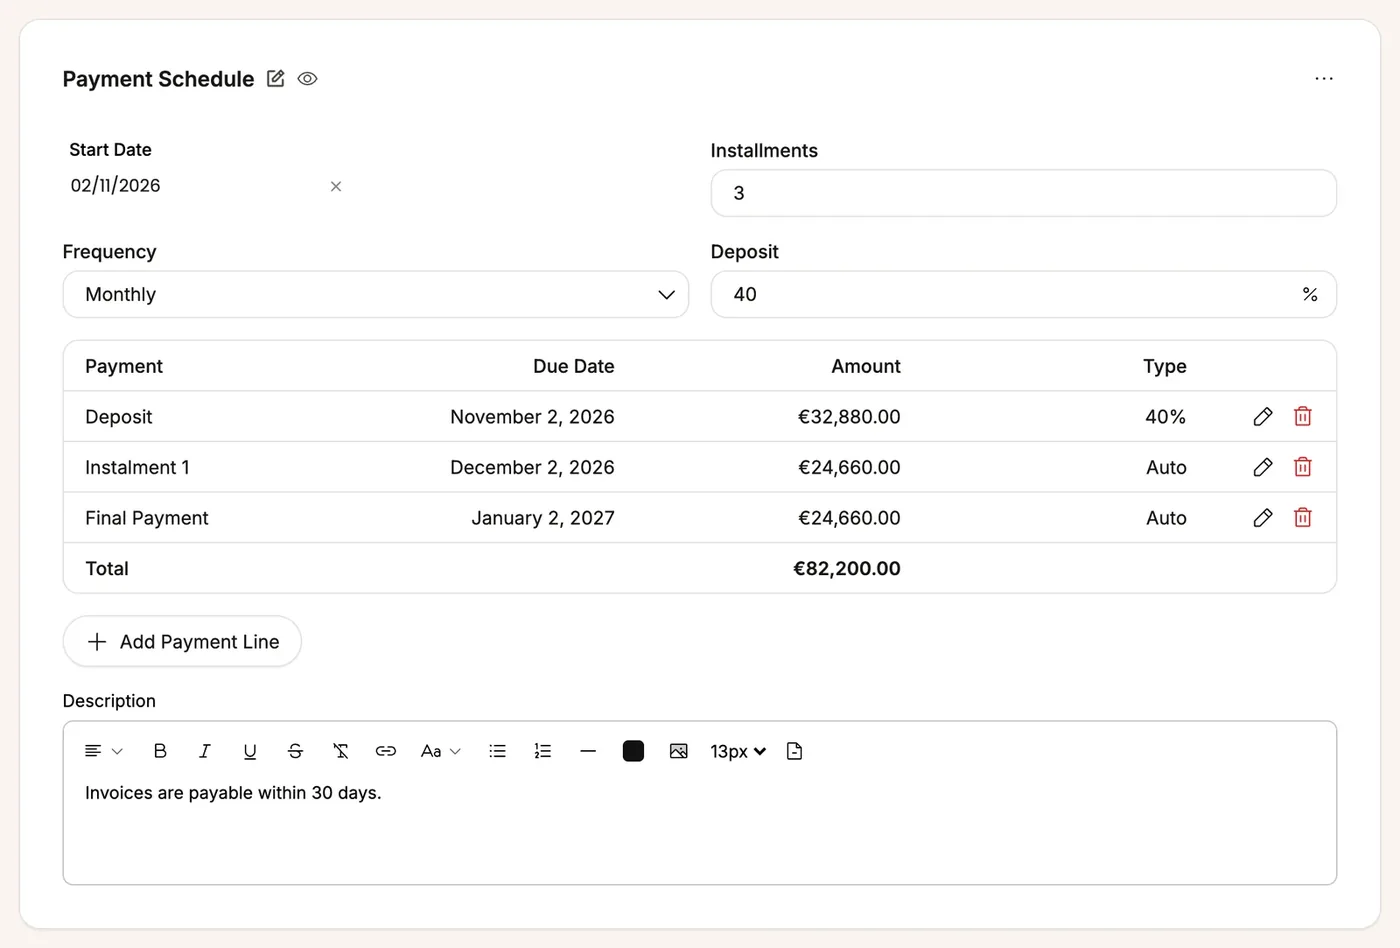Clear the Start Date field
The height and width of the screenshot is (948, 1400).
click(x=336, y=186)
